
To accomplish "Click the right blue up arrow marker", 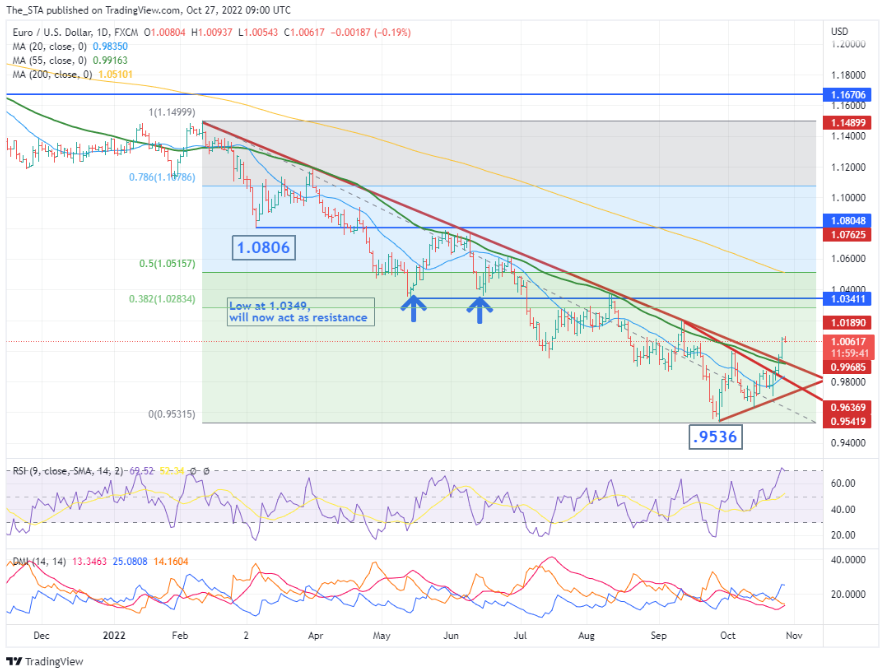I will pyautogui.click(x=480, y=306).
